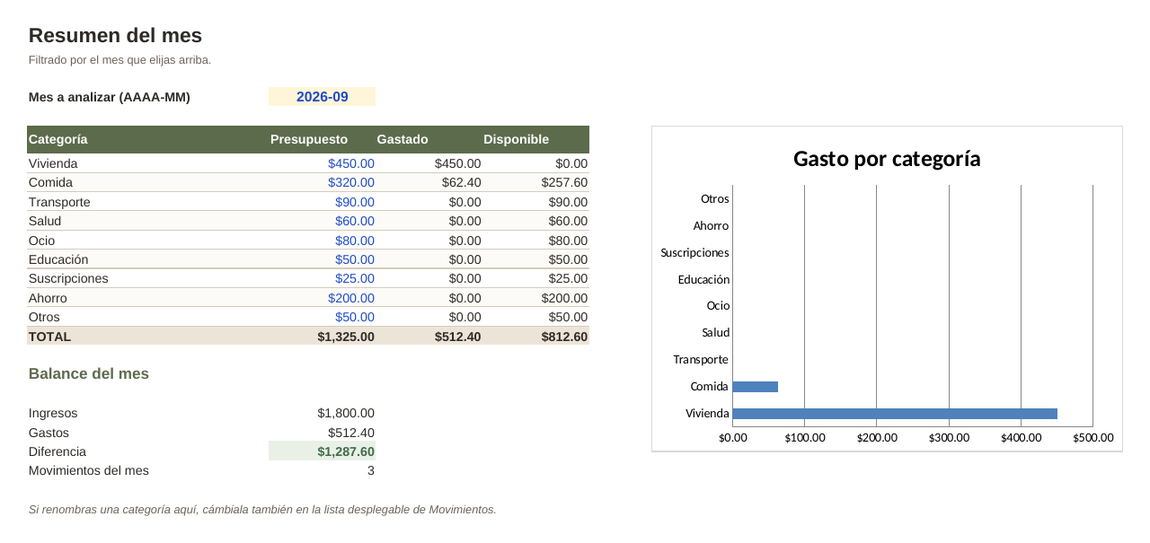The height and width of the screenshot is (543, 1150).
Task: Click the Transporte axis label in chart
Action: pyautogui.click(x=700, y=360)
